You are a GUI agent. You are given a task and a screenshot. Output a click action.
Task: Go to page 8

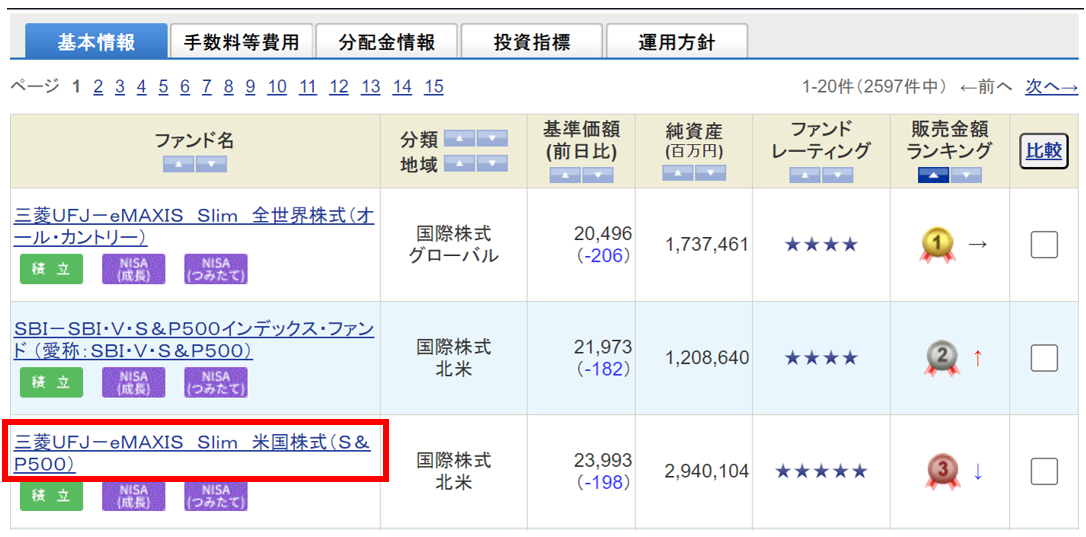[x=229, y=87]
